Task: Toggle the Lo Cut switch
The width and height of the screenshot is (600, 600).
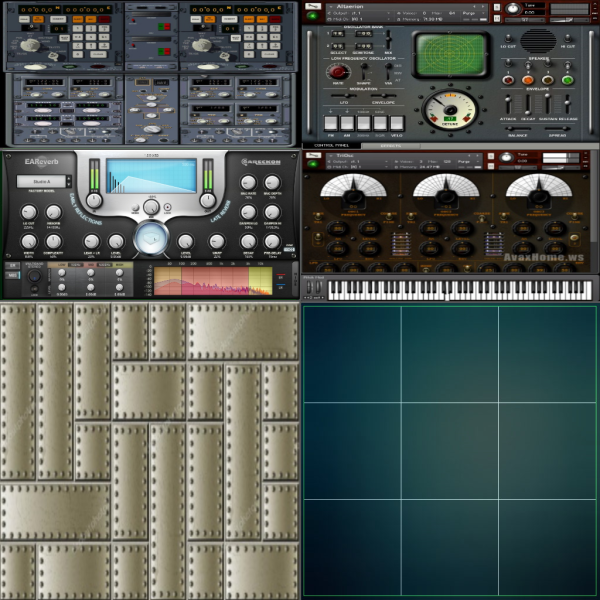Action: [509, 38]
